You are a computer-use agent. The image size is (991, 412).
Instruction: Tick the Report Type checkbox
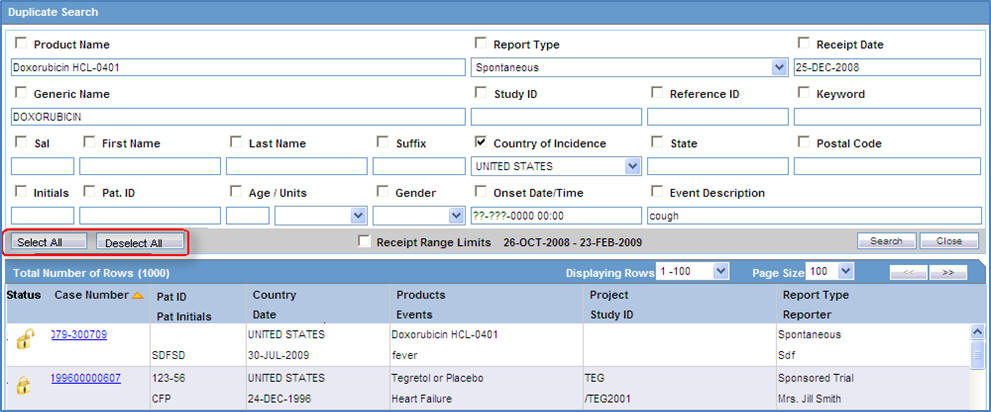[x=481, y=43]
